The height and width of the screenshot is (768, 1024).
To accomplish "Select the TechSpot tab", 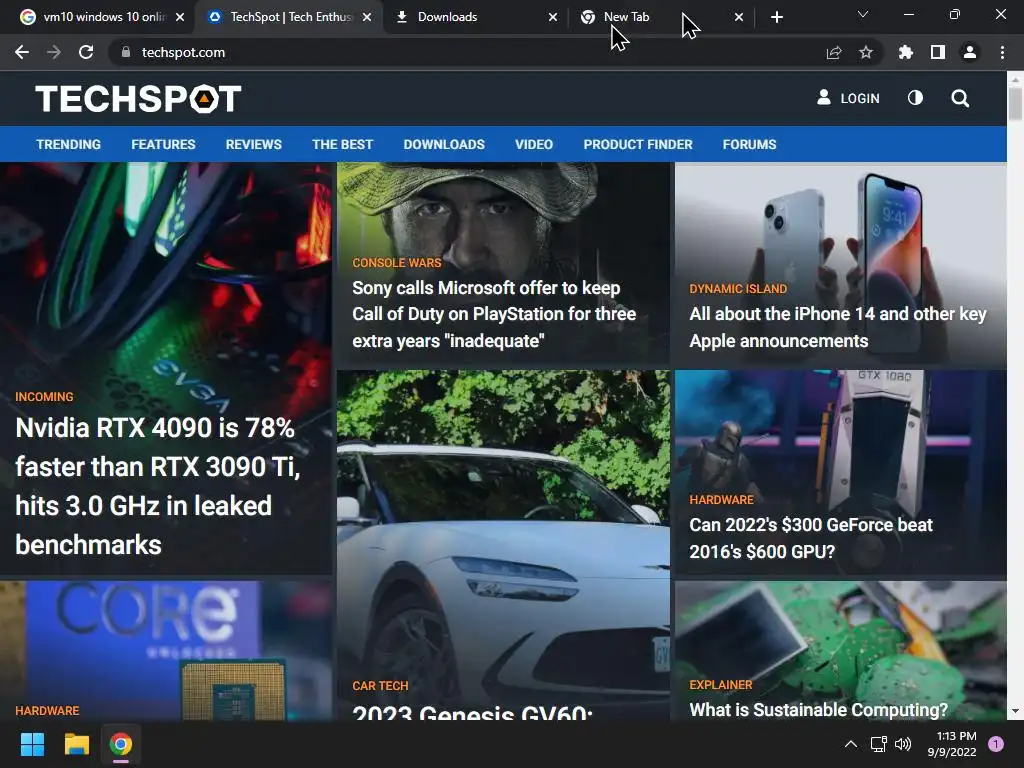I will (288, 17).
